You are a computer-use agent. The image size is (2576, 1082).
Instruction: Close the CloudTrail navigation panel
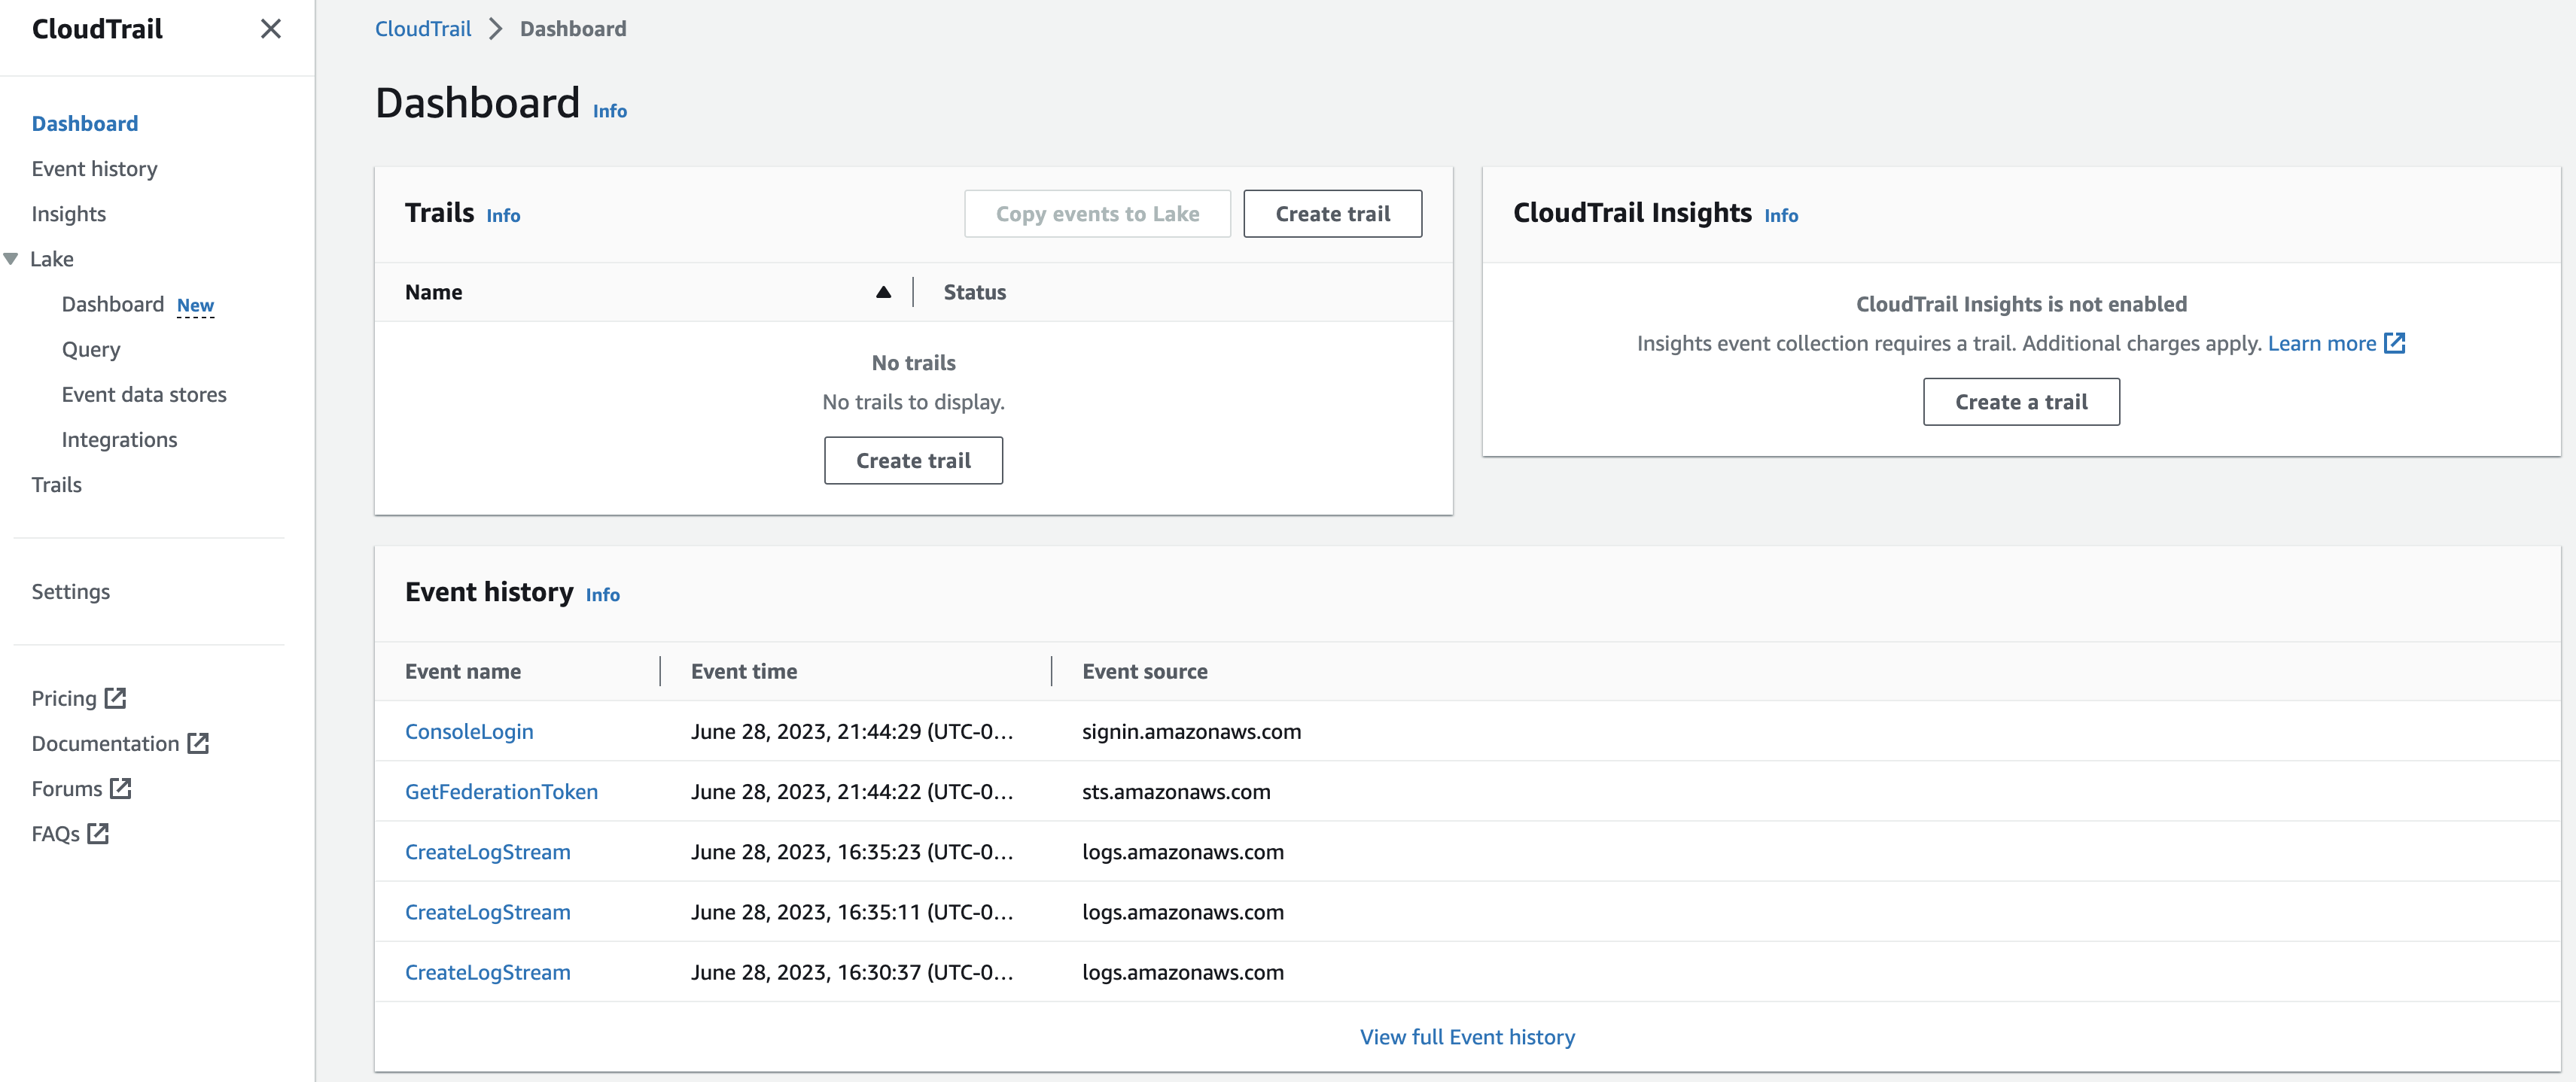tap(270, 29)
